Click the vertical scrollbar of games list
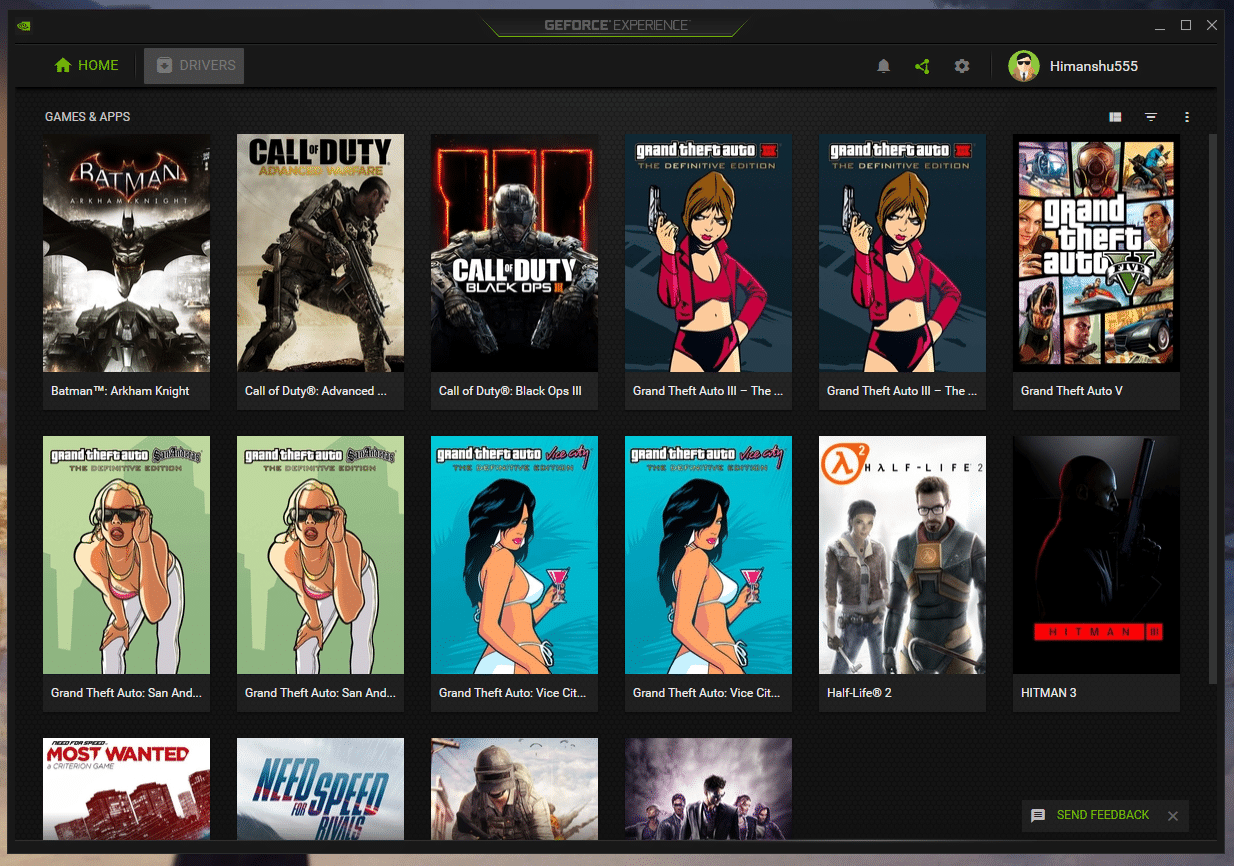This screenshot has height=866, width=1234. pyautogui.click(x=1213, y=410)
